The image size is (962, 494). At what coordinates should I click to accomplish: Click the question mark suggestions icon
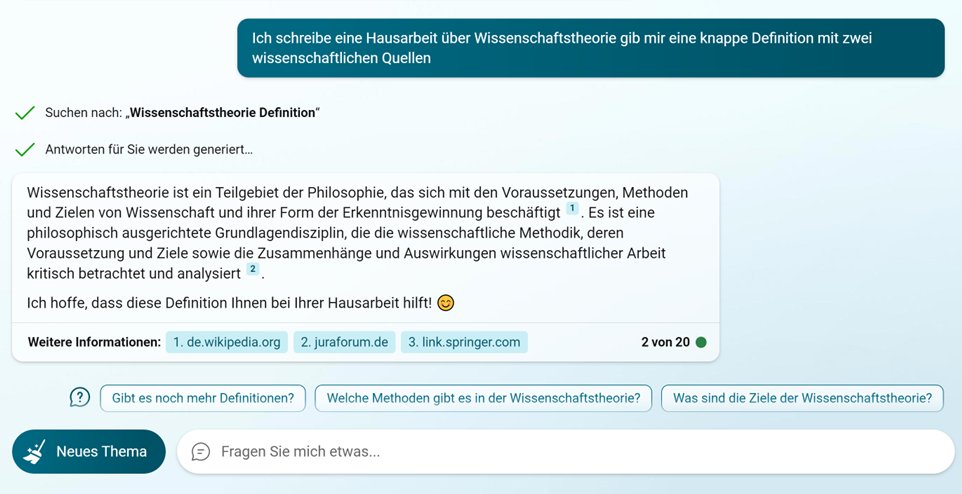[x=80, y=398]
